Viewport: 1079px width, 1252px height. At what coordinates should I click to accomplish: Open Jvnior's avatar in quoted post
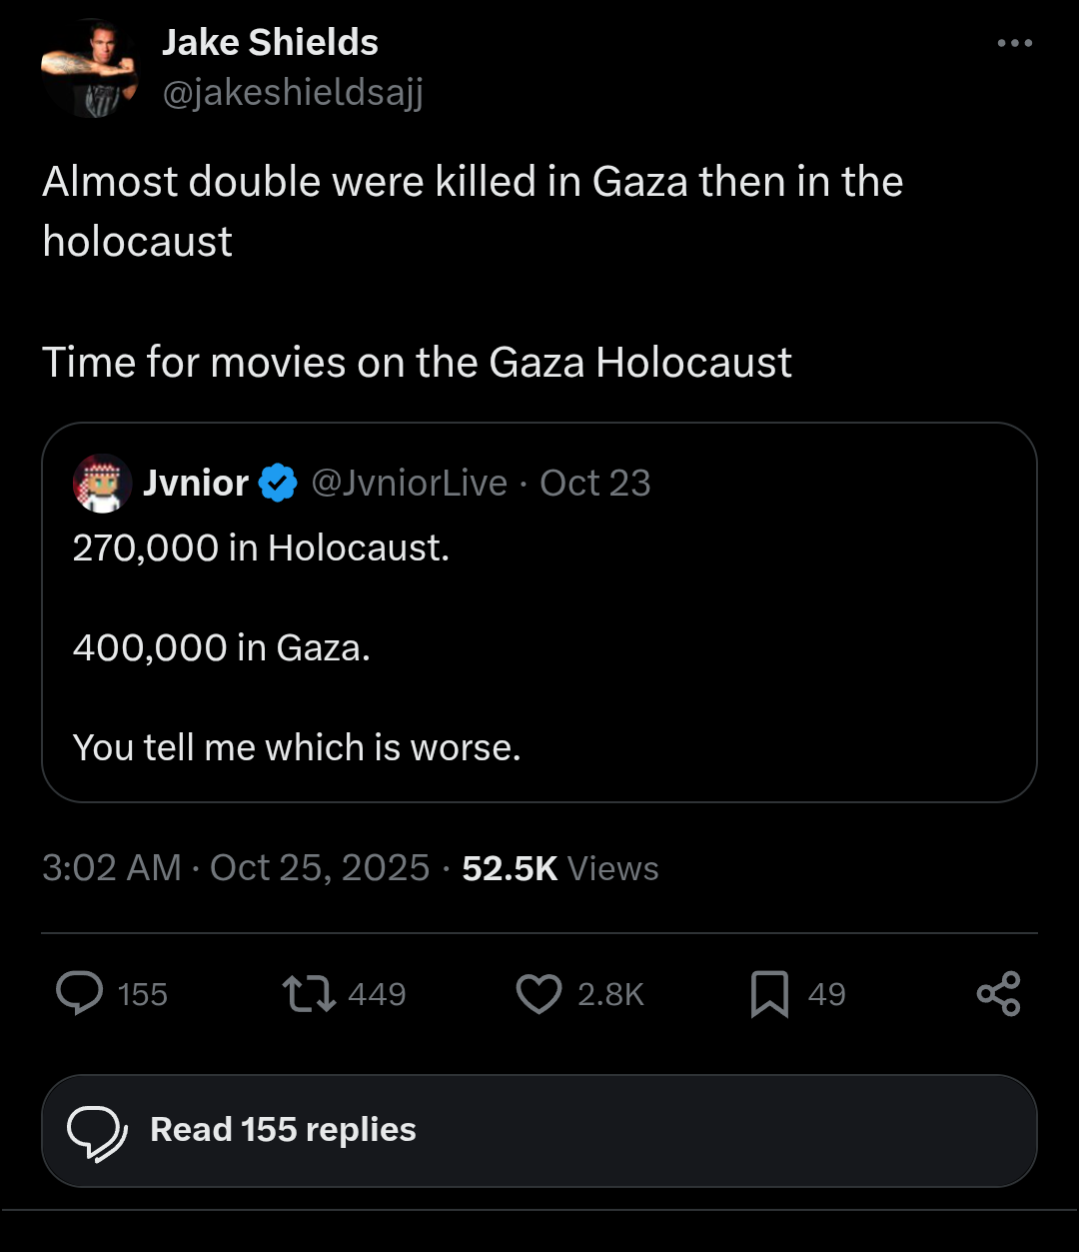click(x=102, y=484)
